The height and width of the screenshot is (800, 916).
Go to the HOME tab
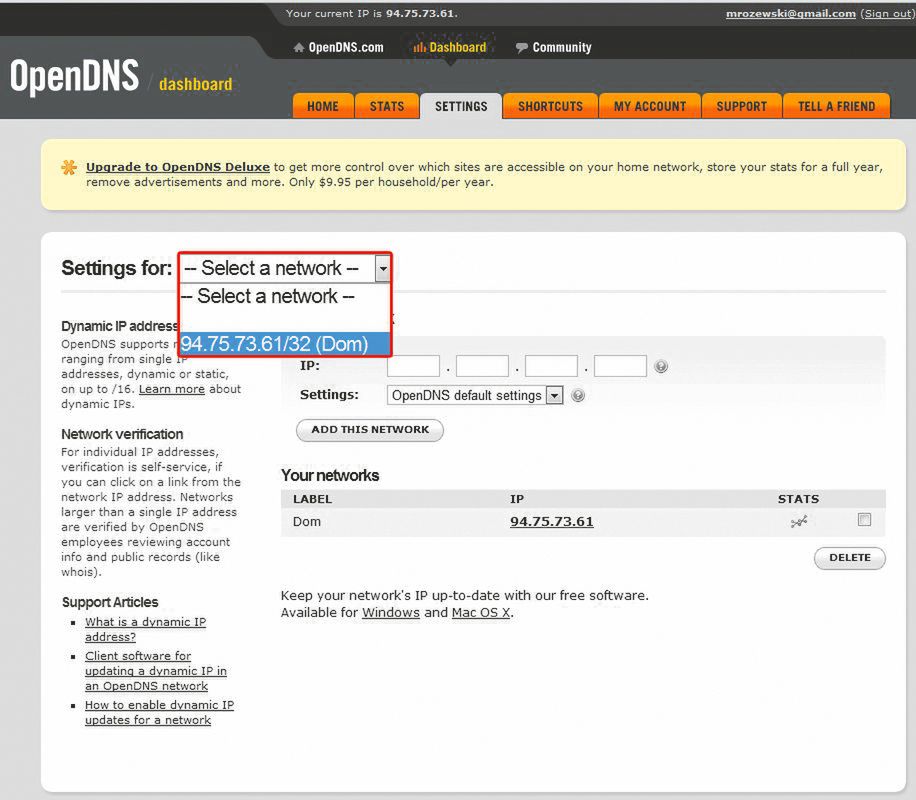(323, 106)
